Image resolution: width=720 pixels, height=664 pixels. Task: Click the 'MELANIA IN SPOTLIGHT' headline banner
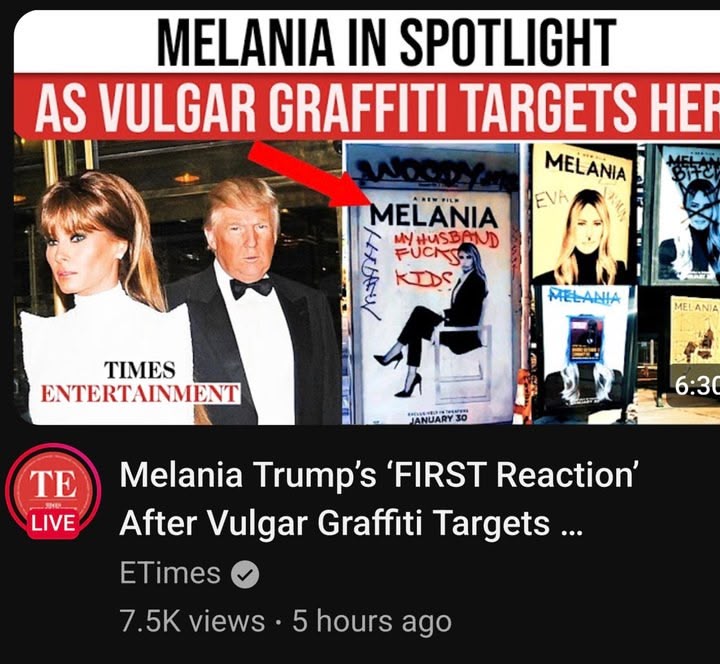tap(387, 43)
